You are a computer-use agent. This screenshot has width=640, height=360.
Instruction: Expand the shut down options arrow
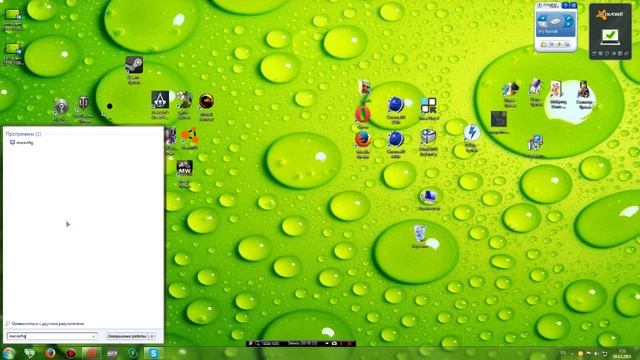(153, 336)
